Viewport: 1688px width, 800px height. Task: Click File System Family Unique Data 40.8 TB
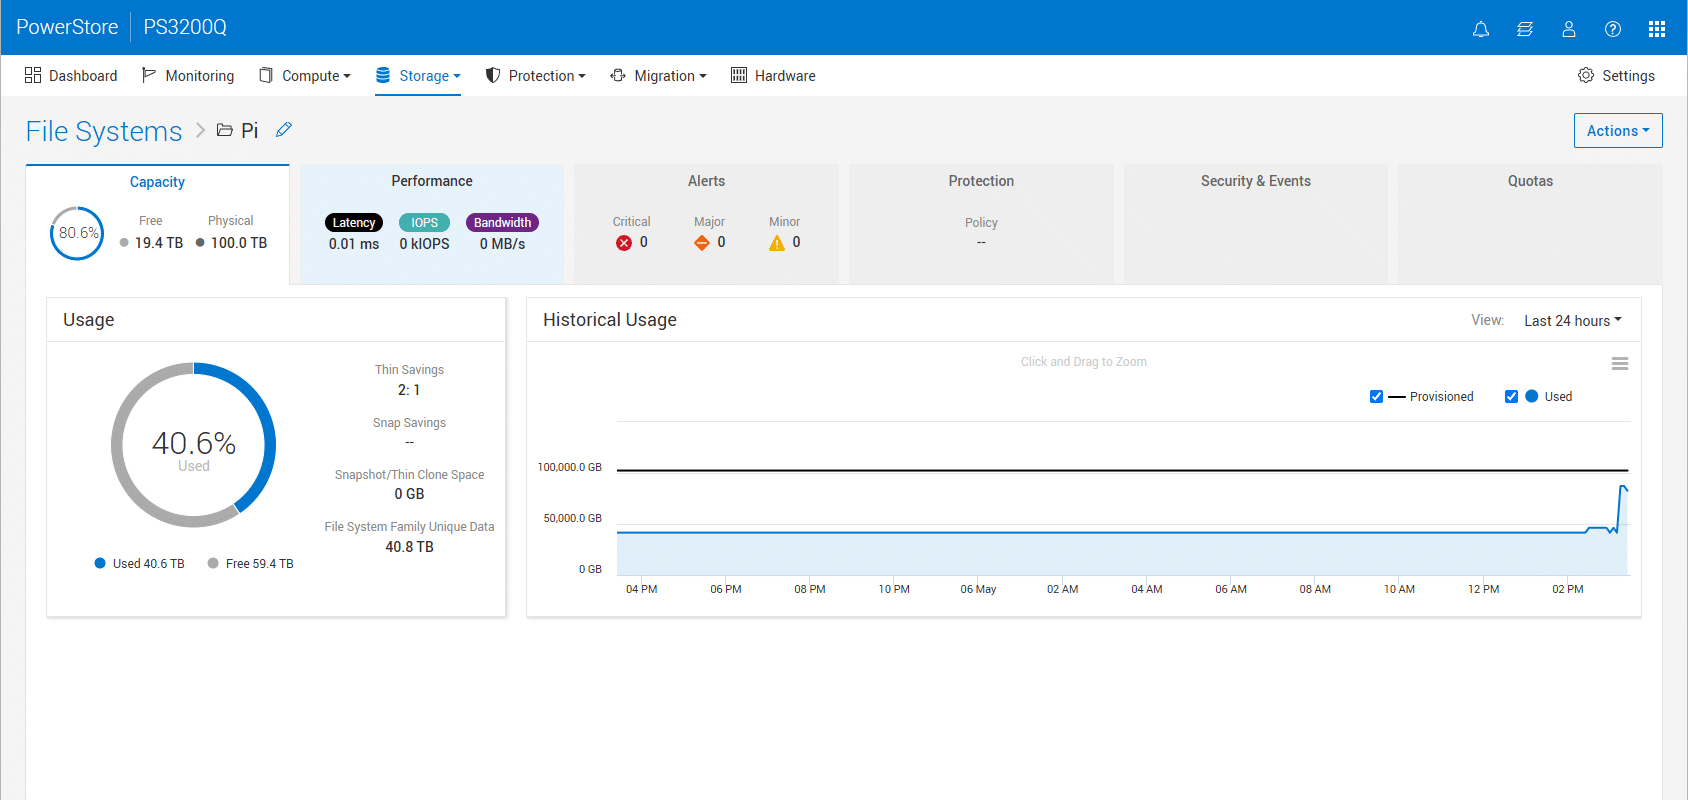pyautogui.click(x=409, y=547)
